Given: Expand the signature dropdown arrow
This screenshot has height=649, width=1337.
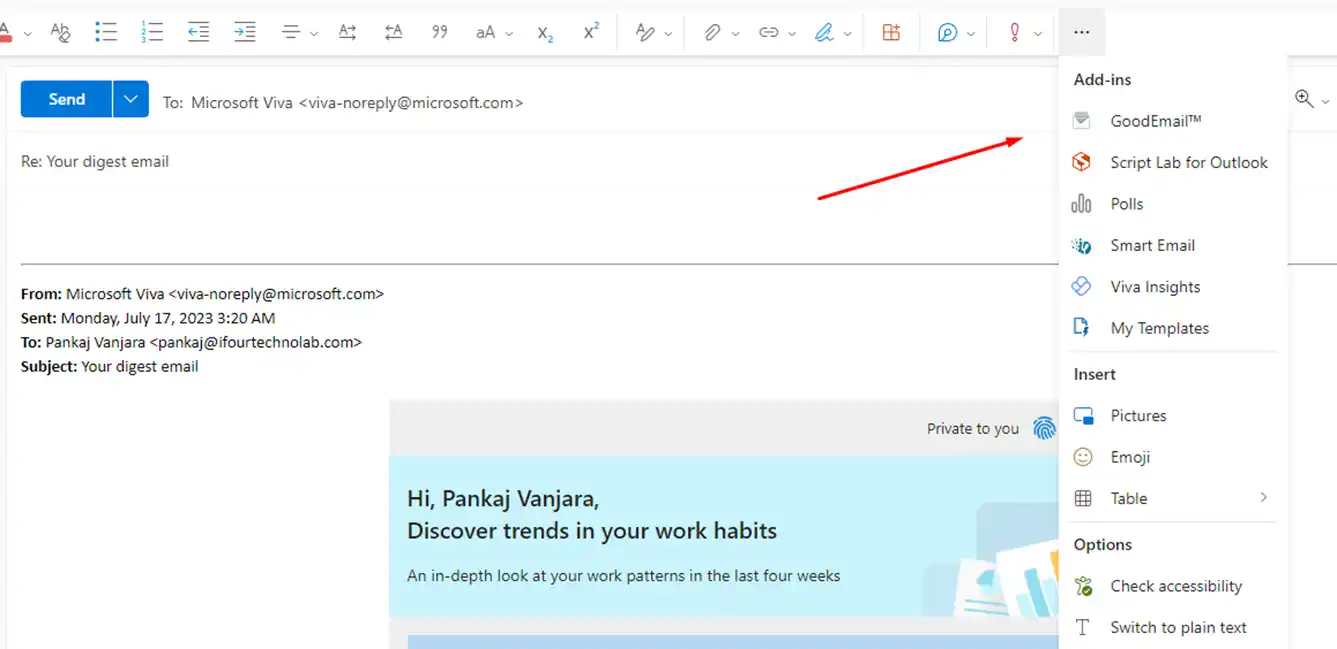Looking at the screenshot, I should [x=848, y=34].
